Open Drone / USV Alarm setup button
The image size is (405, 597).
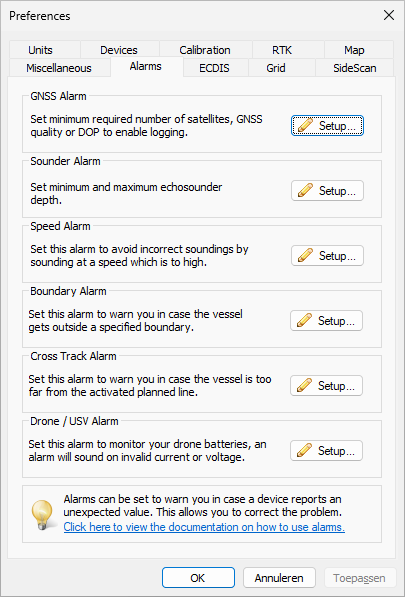[x=326, y=451]
